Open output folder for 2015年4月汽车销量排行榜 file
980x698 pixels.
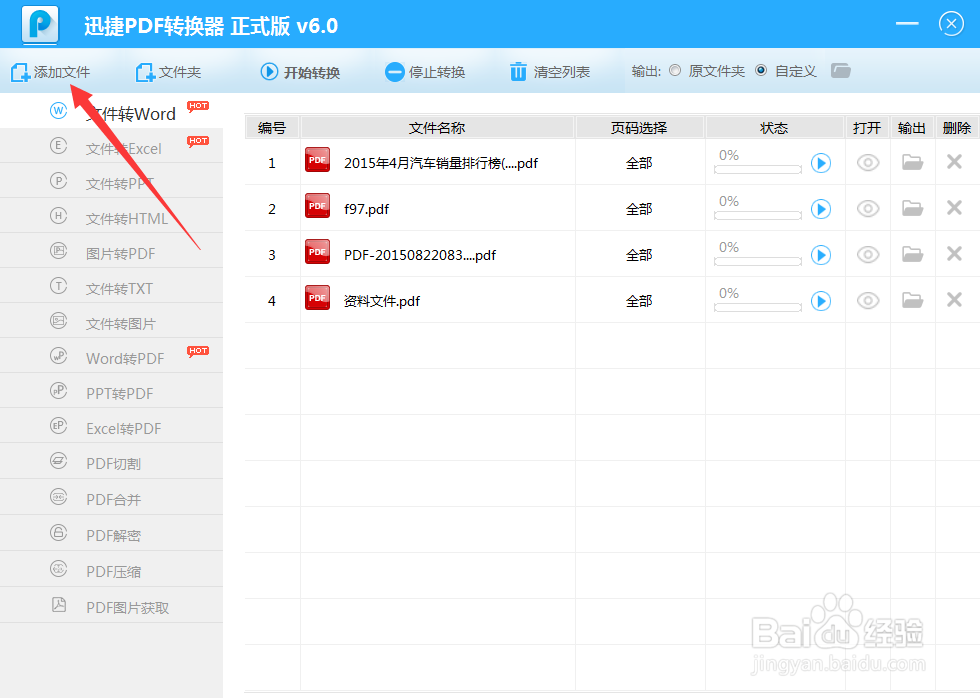[x=912, y=162]
